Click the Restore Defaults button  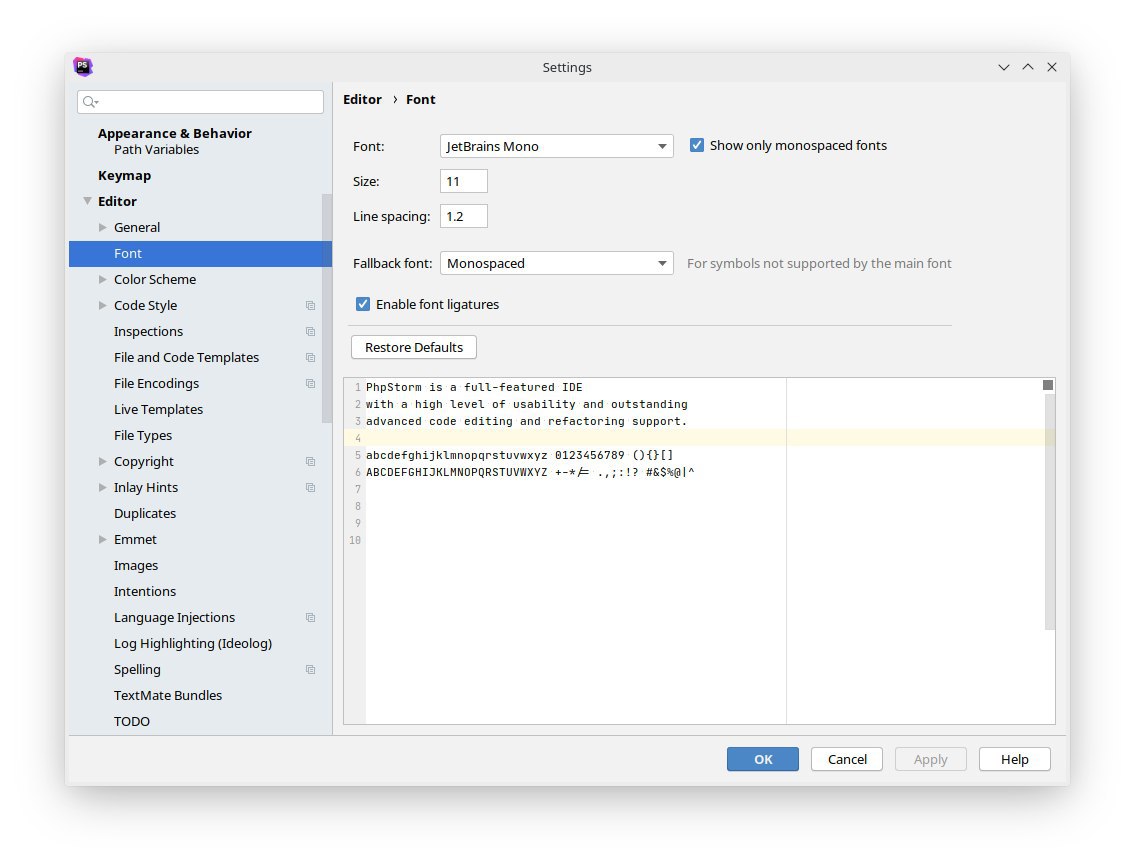point(414,348)
